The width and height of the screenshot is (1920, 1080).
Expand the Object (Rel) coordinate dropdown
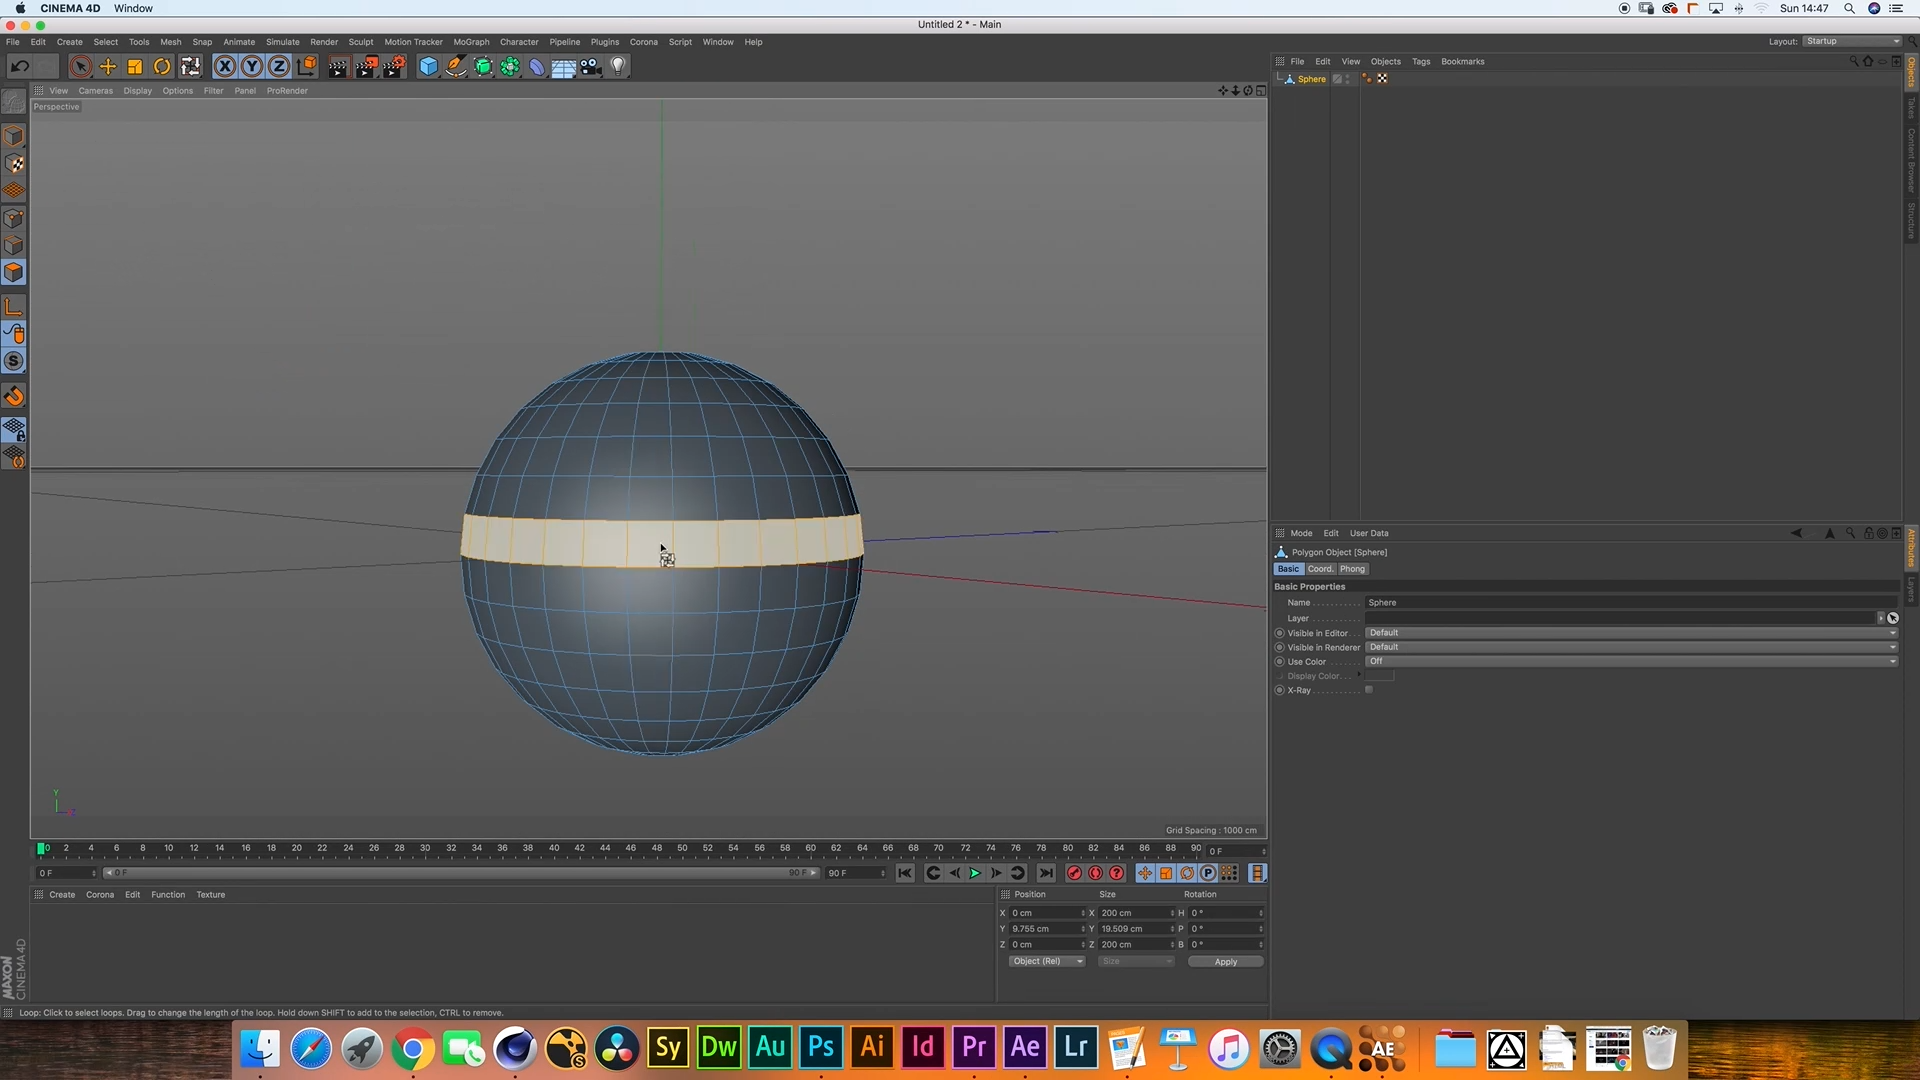1046,962
